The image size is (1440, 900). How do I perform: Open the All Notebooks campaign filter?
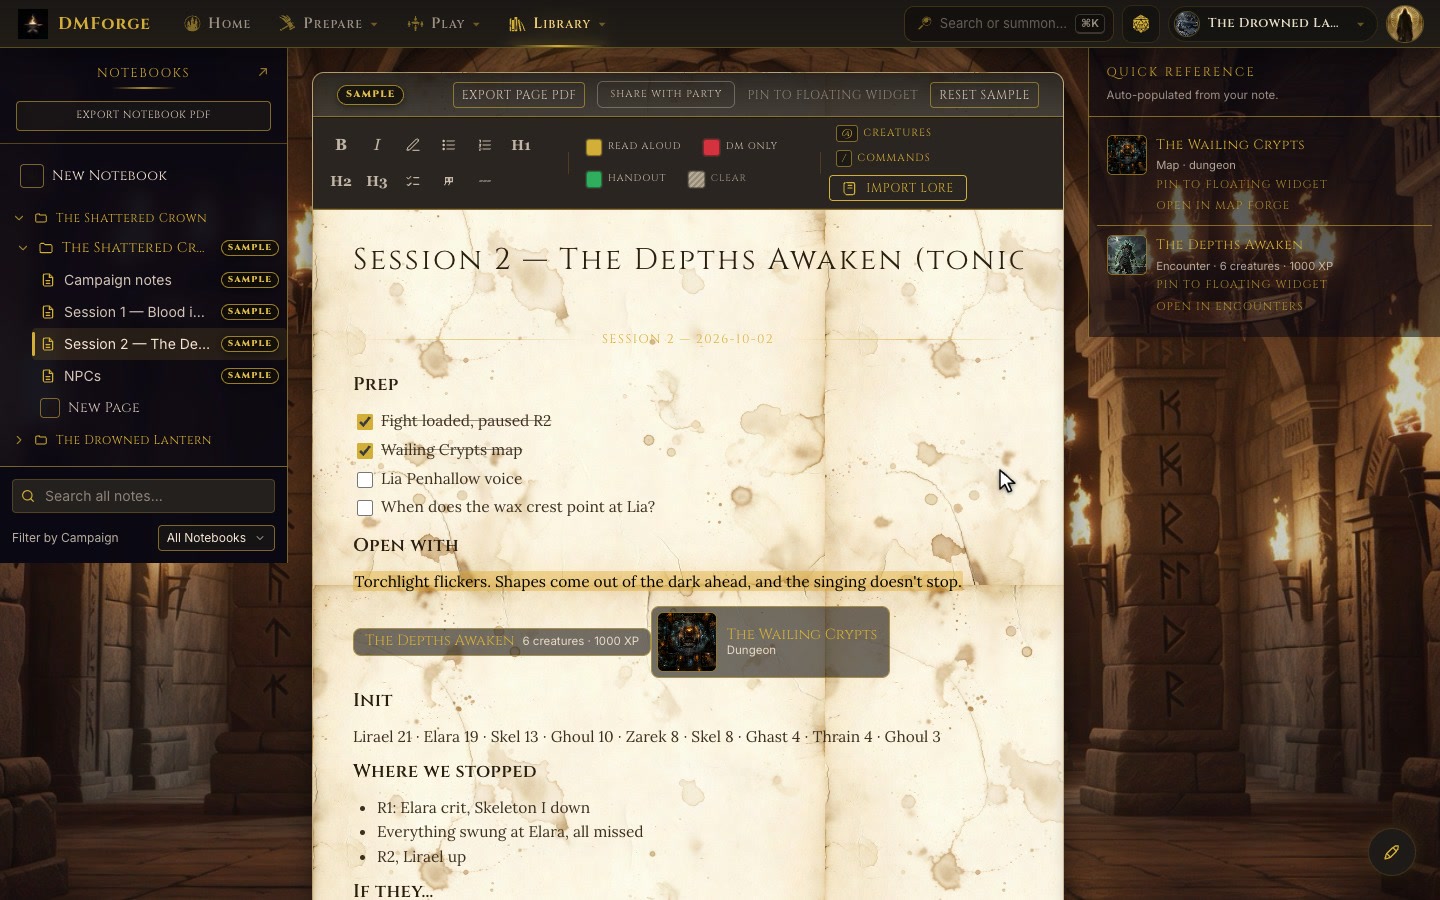click(x=216, y=538)
